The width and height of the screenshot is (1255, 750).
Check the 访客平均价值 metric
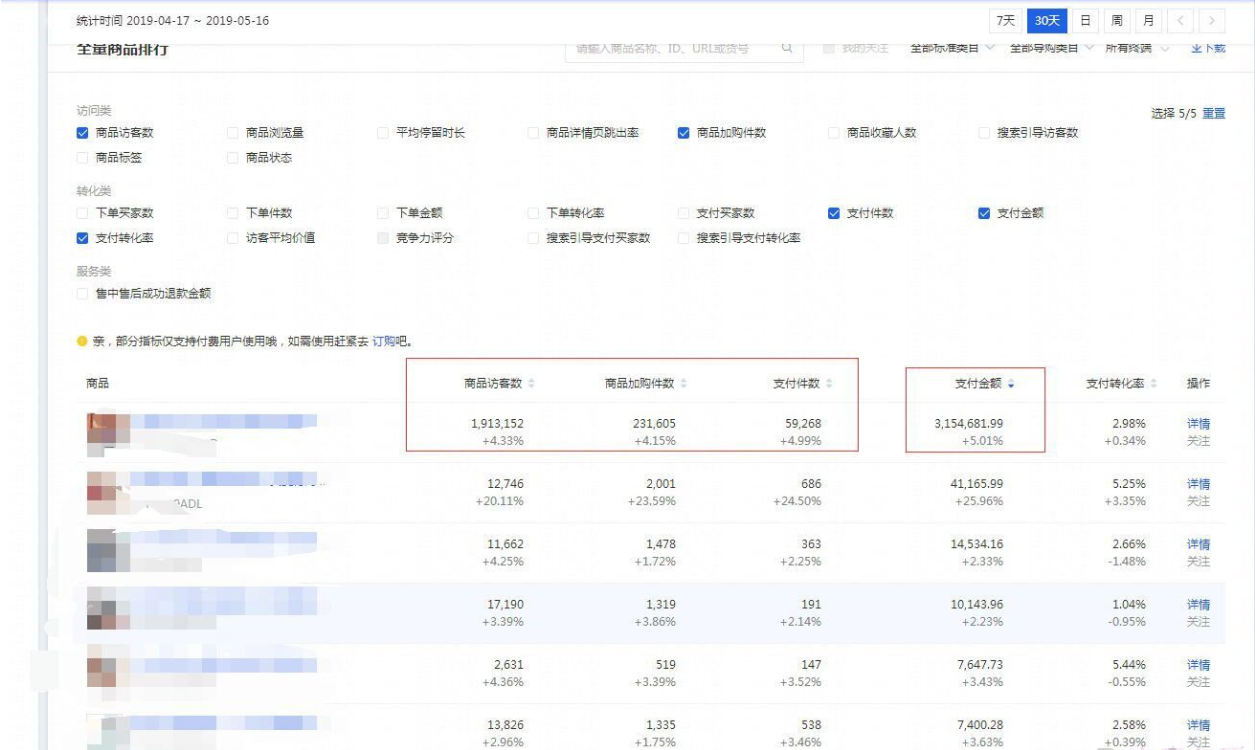click(x=233, y=238)
